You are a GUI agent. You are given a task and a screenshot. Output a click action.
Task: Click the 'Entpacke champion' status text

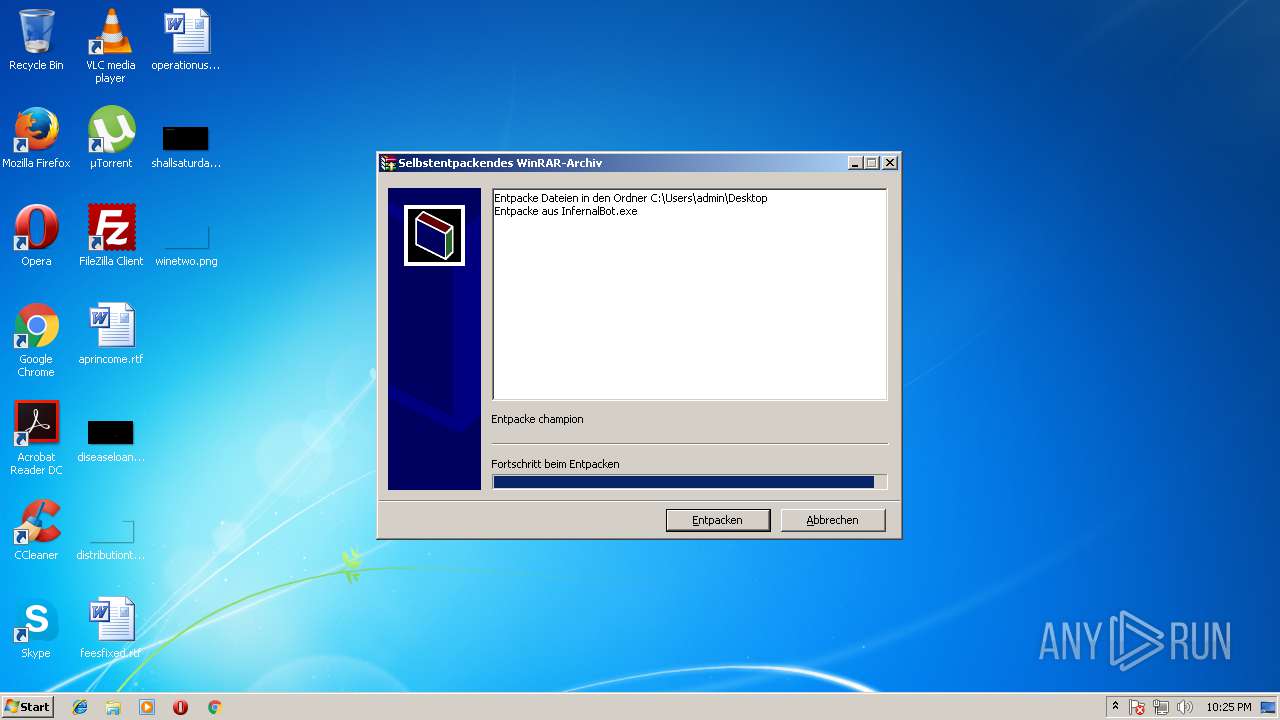click(538, 419)
